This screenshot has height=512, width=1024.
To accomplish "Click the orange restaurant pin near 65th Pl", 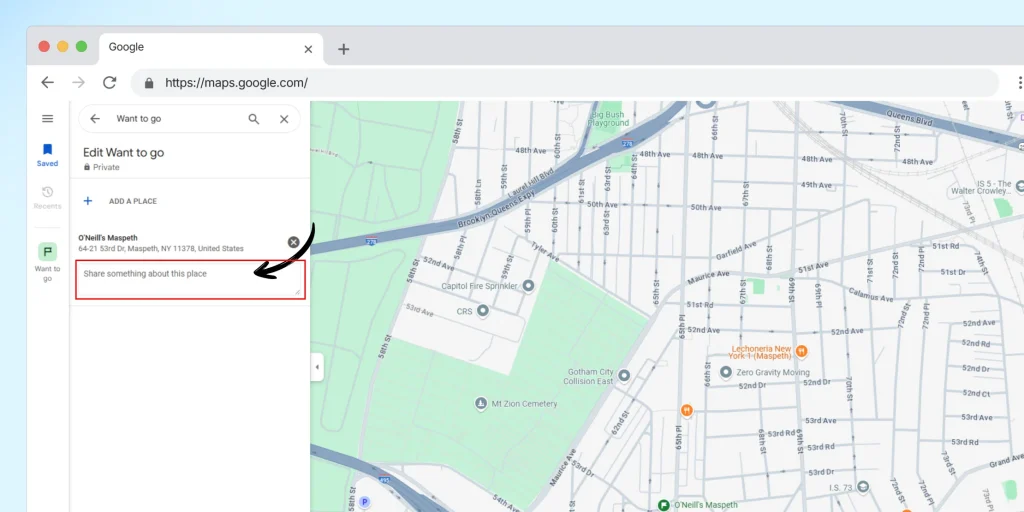I will [686, 410].
